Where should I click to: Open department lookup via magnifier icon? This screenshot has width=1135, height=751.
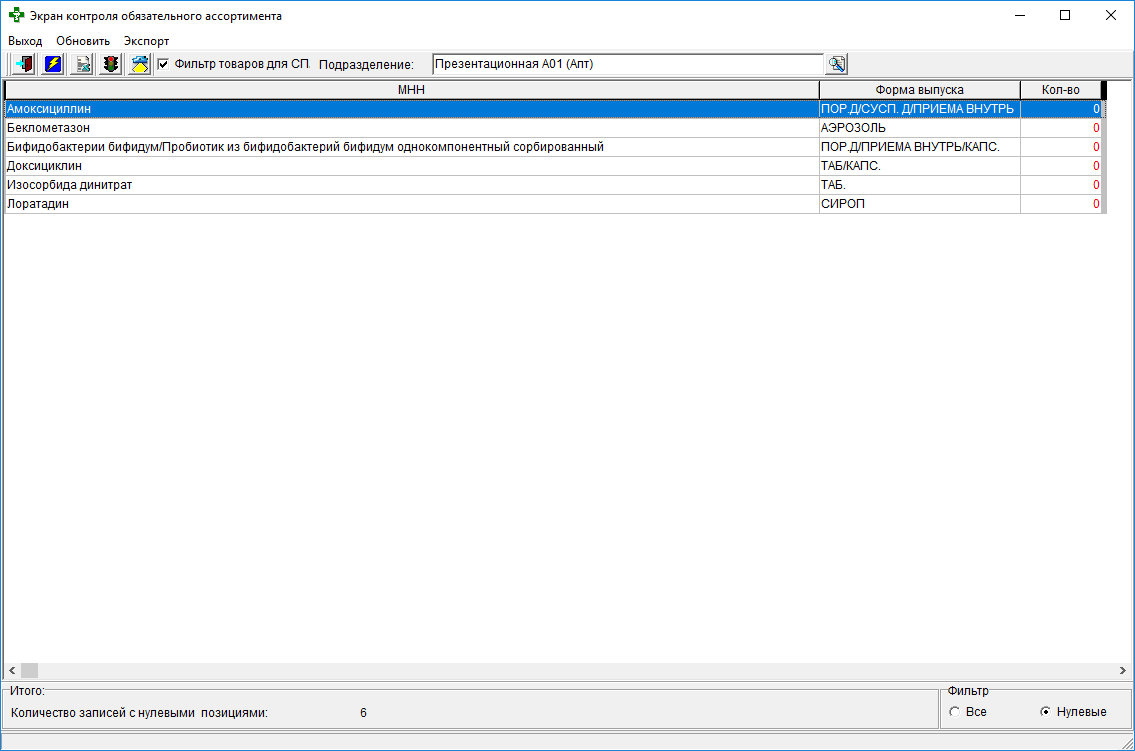point(836,64)
